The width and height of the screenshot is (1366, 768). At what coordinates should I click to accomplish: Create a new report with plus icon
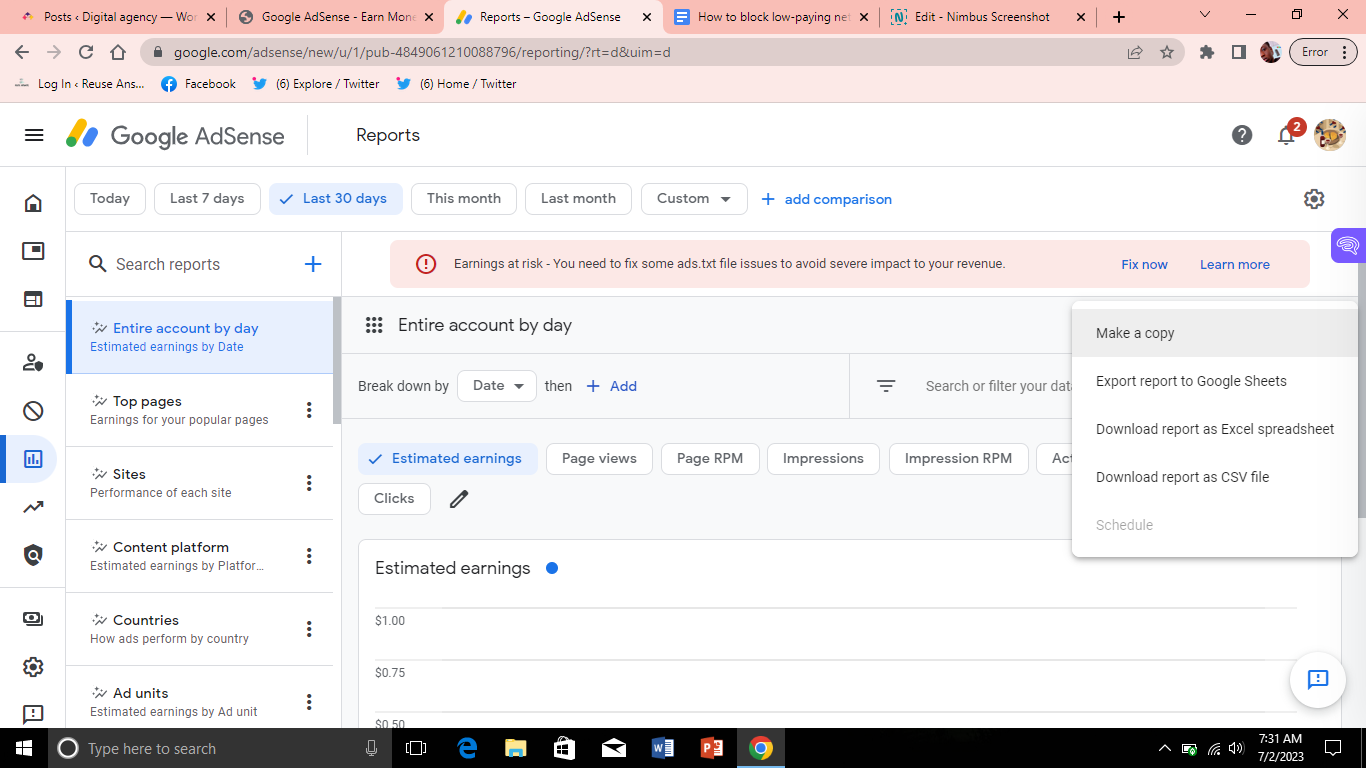pos(313,264)
